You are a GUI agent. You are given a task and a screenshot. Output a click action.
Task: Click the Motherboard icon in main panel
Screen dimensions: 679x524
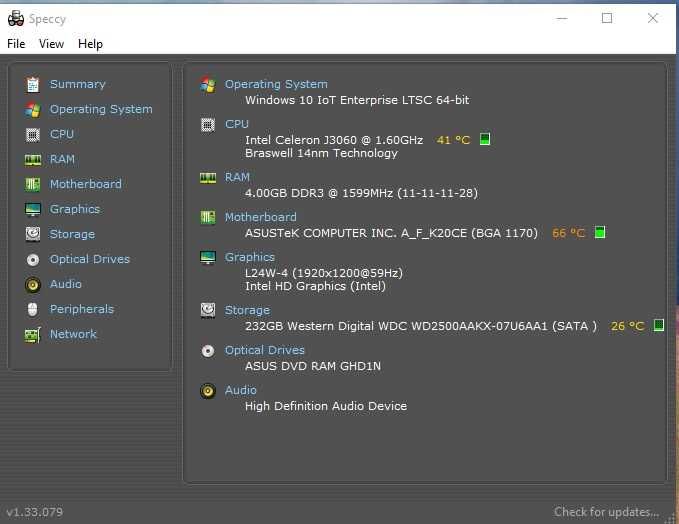coord(208,217)
